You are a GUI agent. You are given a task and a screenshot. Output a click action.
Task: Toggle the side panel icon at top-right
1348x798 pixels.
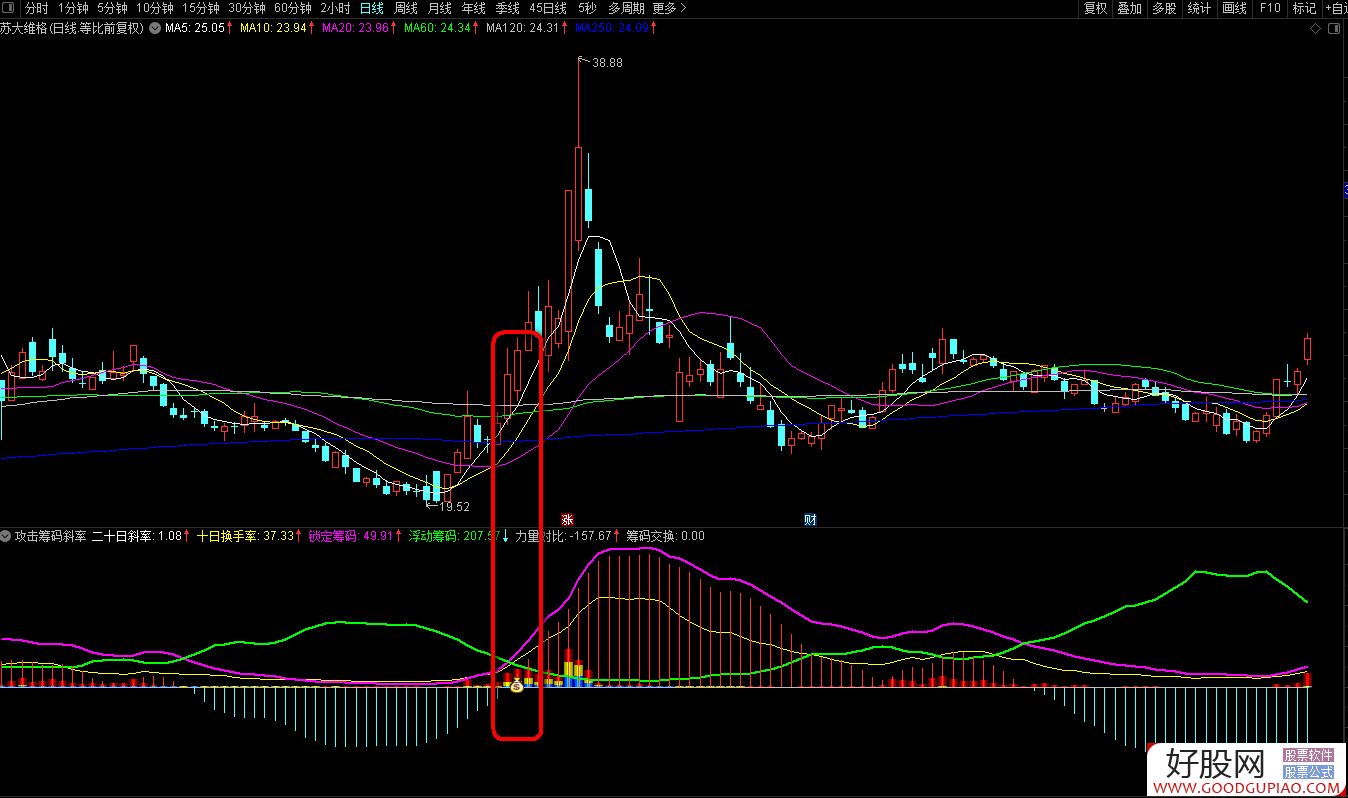pos(1335,28)
